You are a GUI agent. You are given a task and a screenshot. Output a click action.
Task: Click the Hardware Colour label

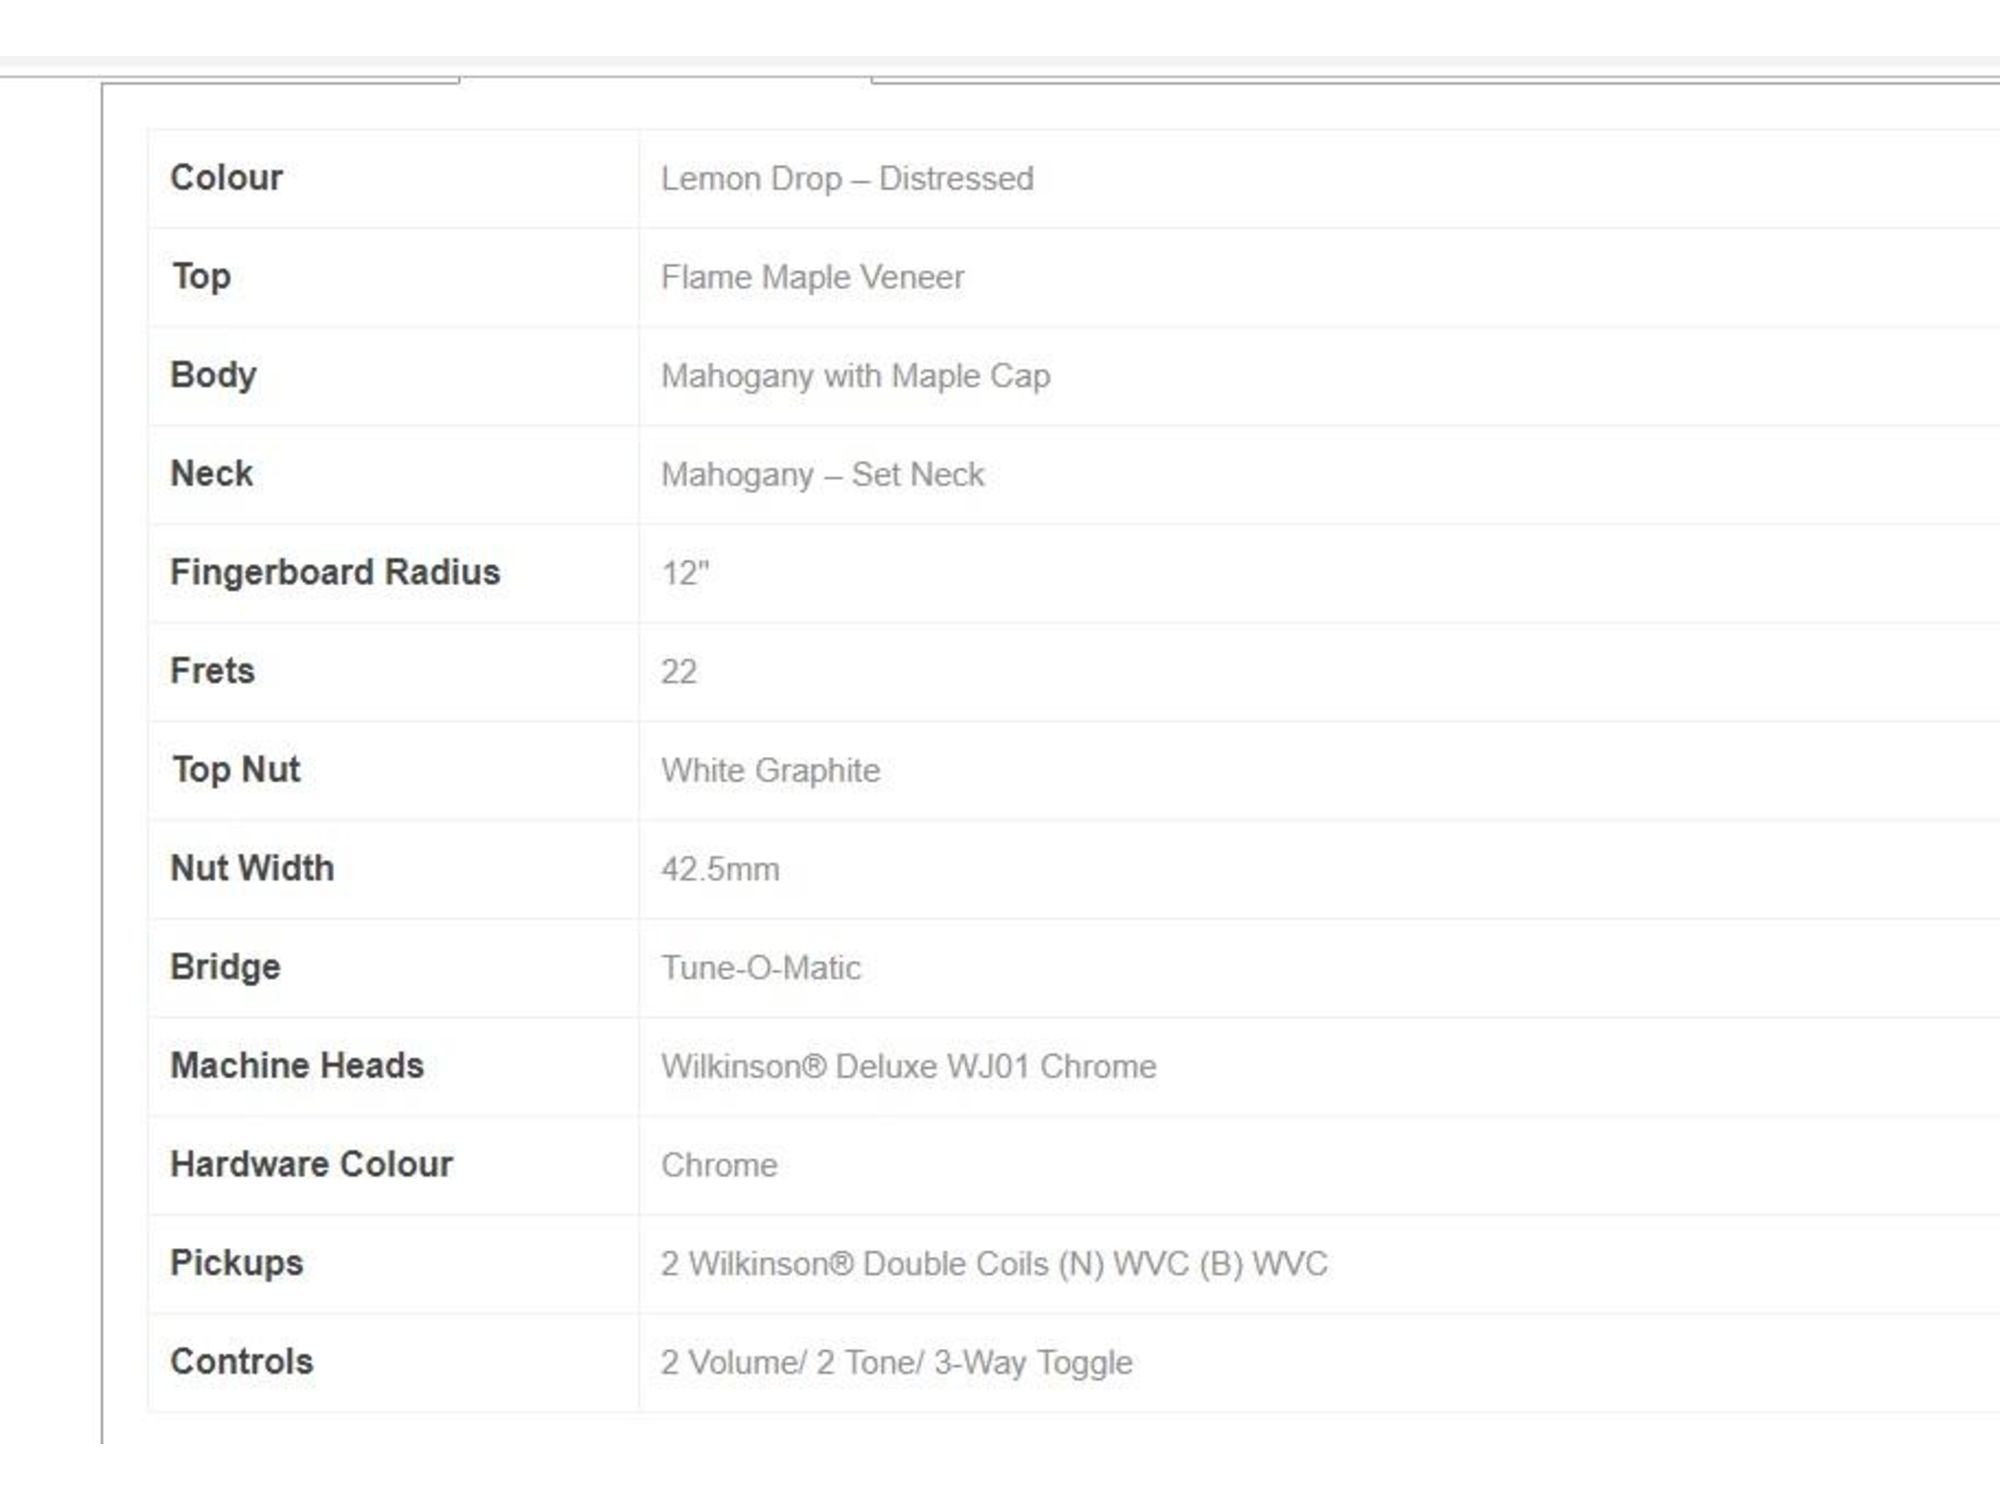click(311, 1164)
